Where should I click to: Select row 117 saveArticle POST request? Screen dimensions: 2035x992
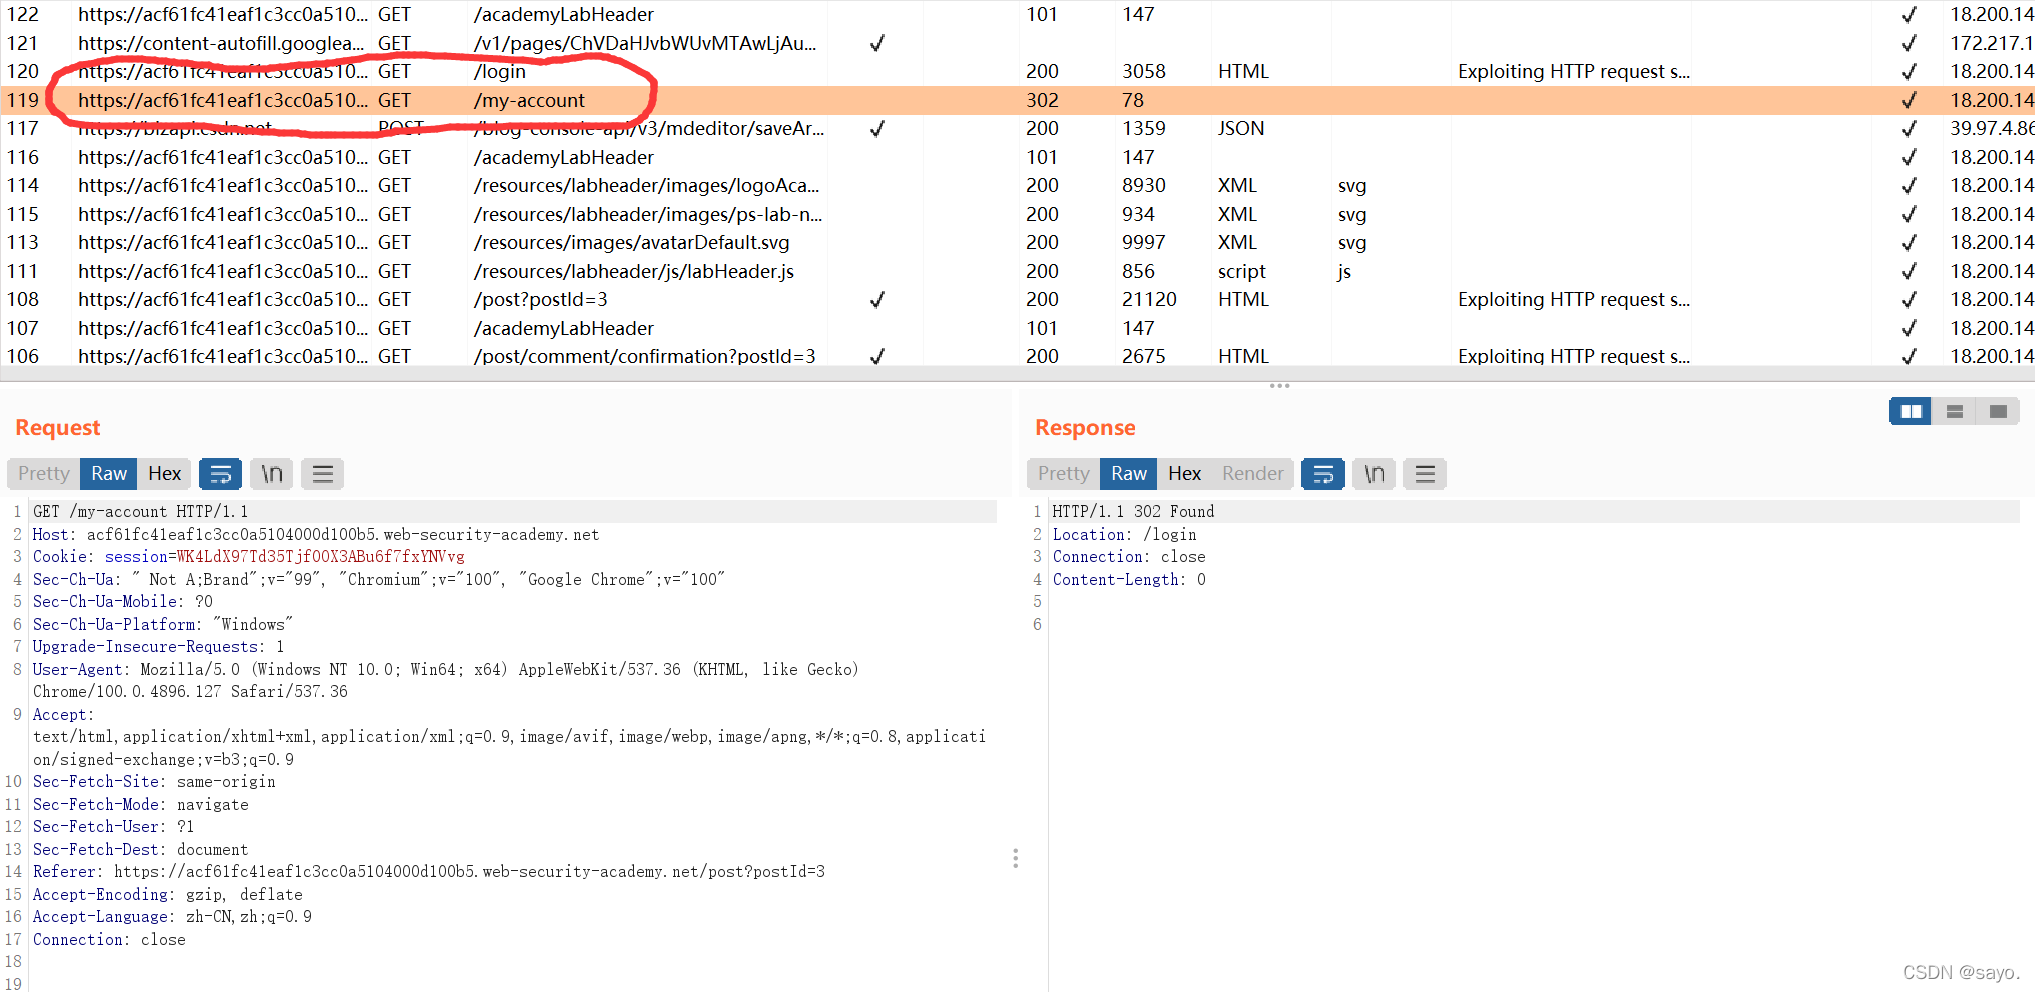[x=1017, y=128]
